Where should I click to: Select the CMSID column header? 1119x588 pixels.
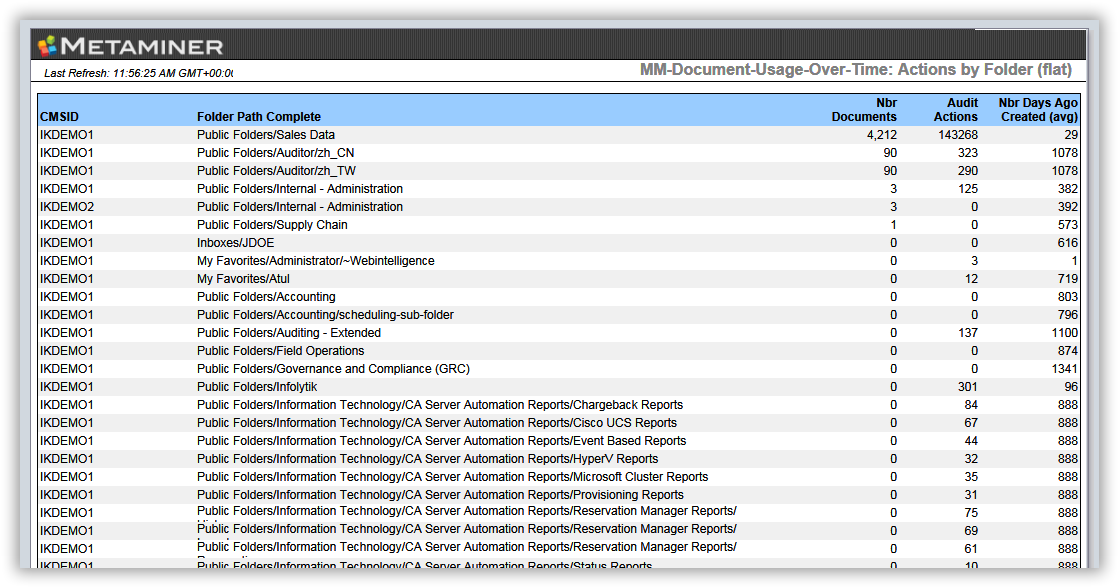point(59,117)
